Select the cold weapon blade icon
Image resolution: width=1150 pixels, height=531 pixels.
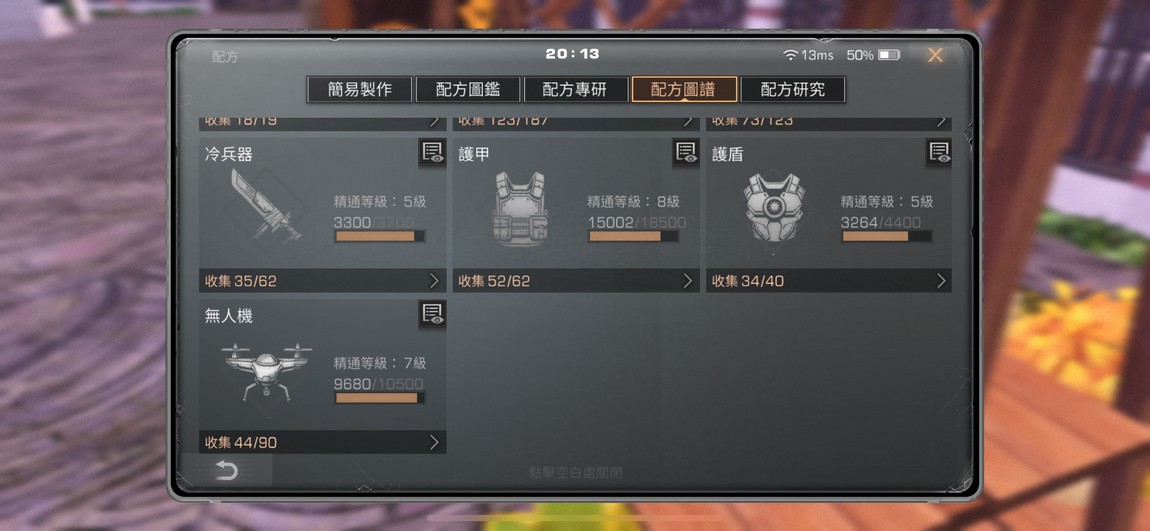[x=263, y=205]
